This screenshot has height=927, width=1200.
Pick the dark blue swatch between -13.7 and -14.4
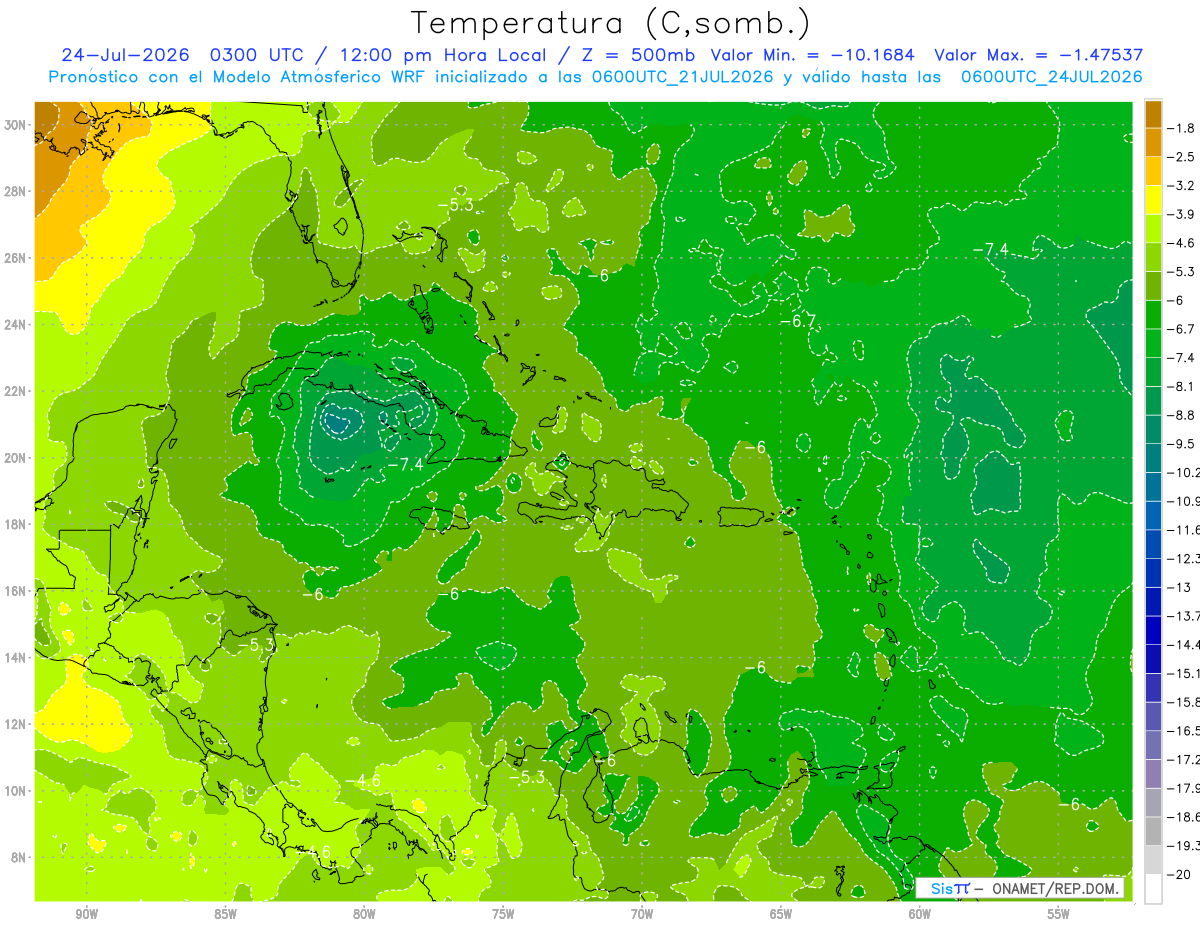(x=1153, y=630)
